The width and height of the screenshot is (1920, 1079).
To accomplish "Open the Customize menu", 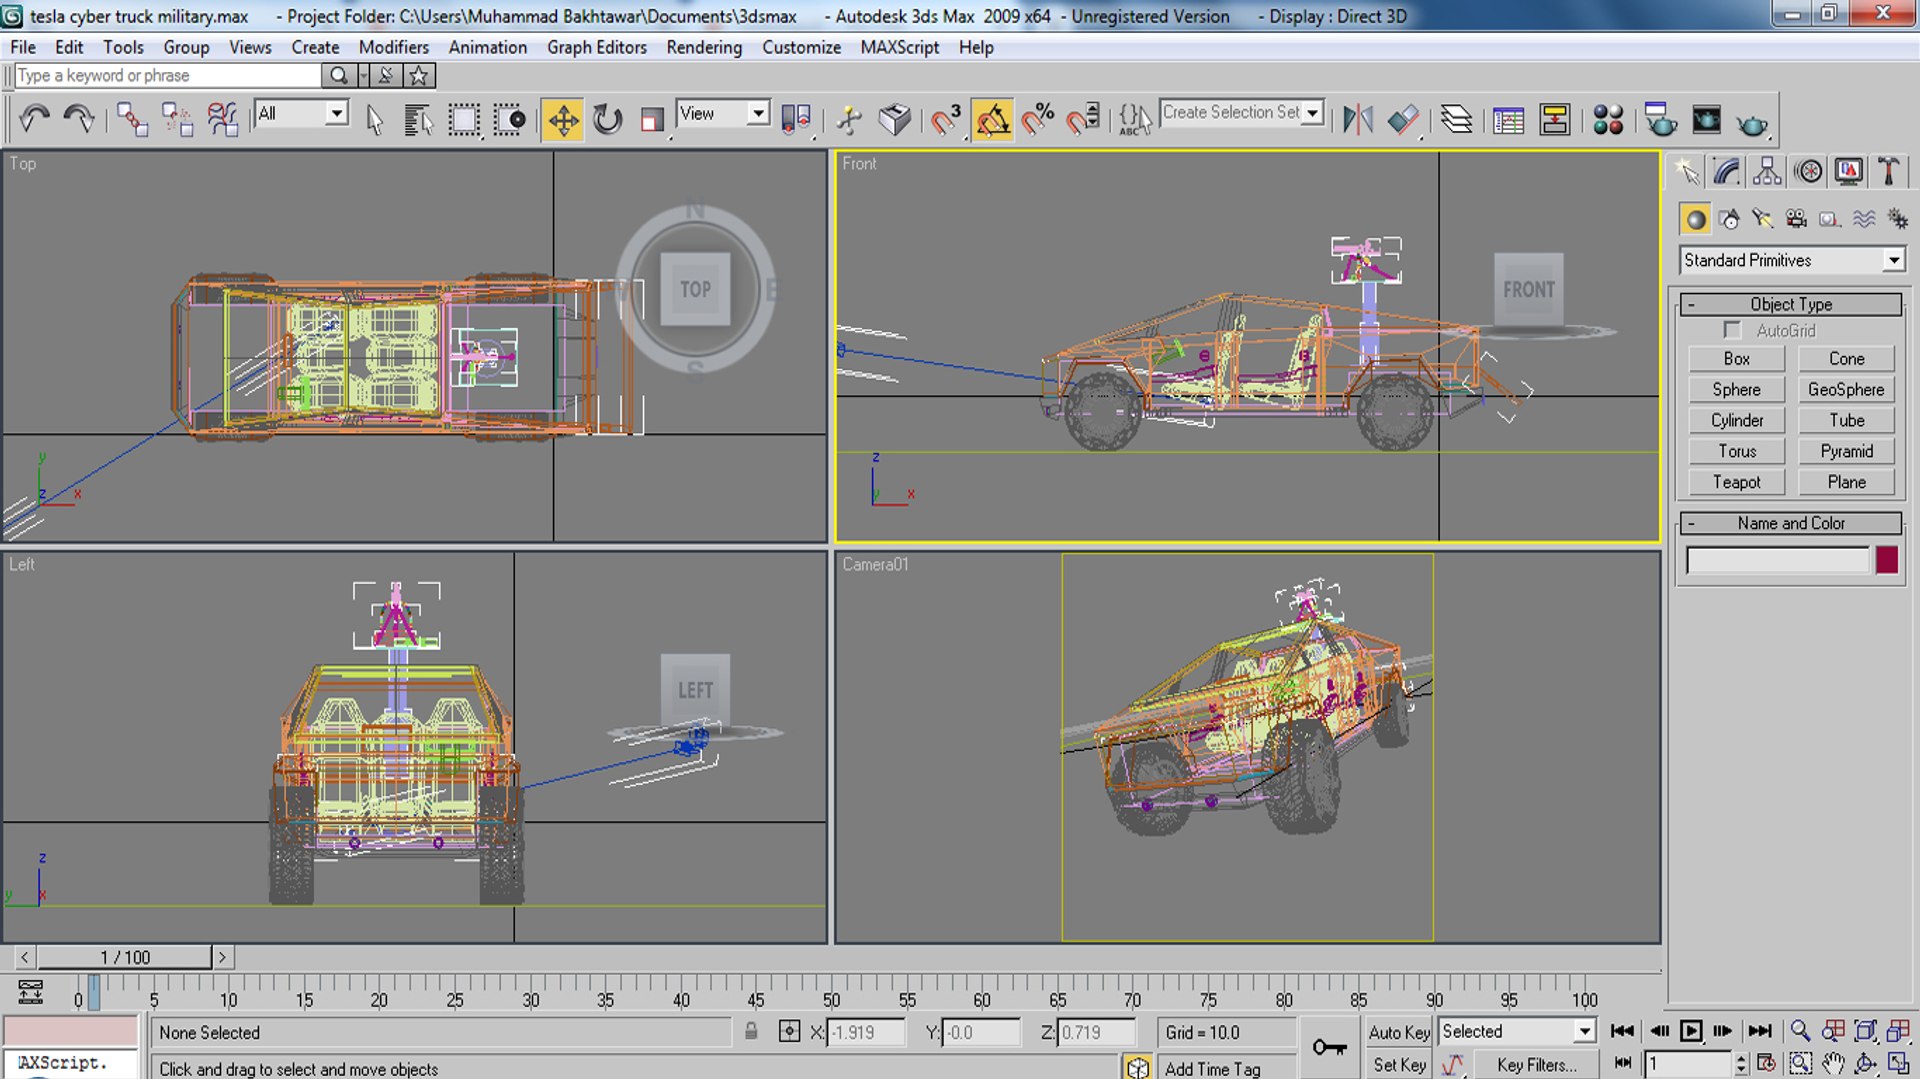I will pyautogui.click(x=801, y=47).
